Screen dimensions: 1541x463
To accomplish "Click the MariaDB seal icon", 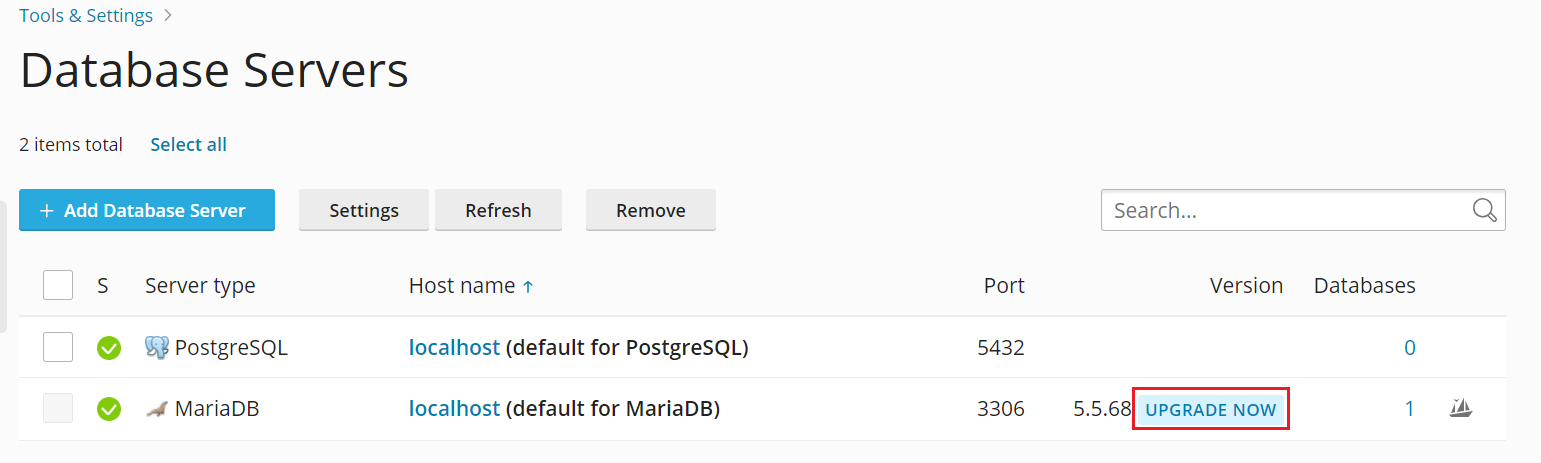I will (x=156, y=408).
